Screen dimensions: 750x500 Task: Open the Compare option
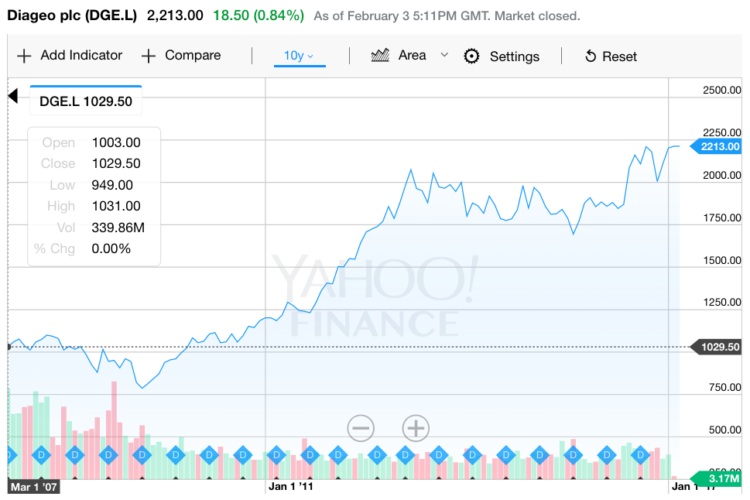(193, 56)
